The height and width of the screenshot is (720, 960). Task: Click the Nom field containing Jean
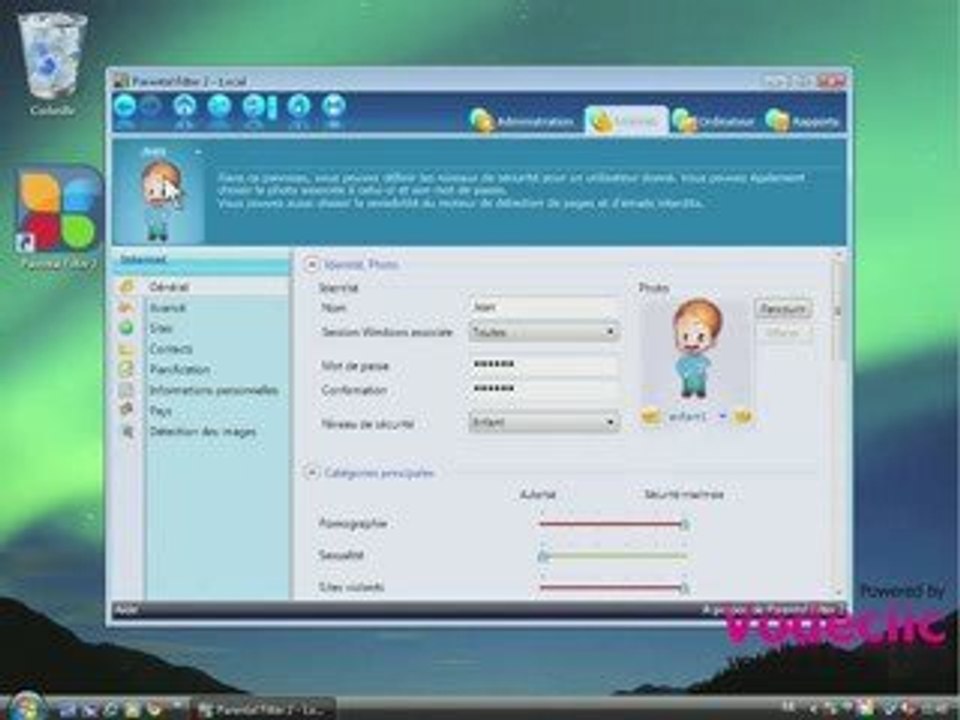tap(544, 307)
